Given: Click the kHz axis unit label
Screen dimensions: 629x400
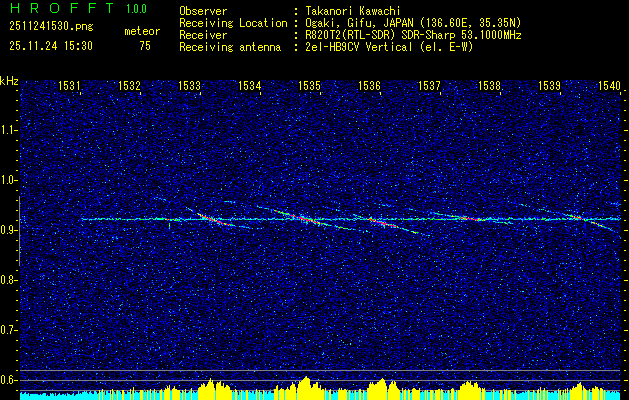Looking at the screenshot, I should coord(9,81).
